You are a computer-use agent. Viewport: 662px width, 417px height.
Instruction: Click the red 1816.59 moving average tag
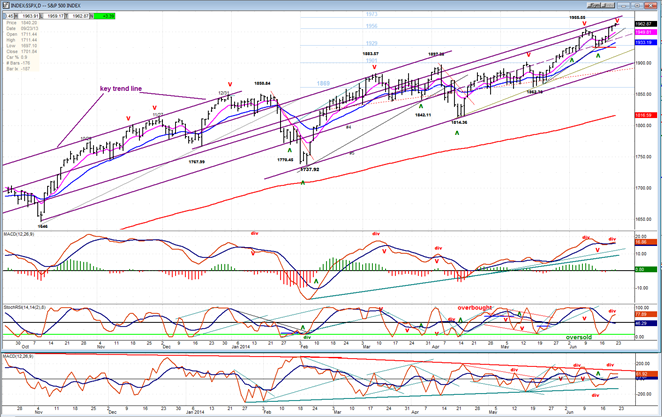(x=646, y=115)
